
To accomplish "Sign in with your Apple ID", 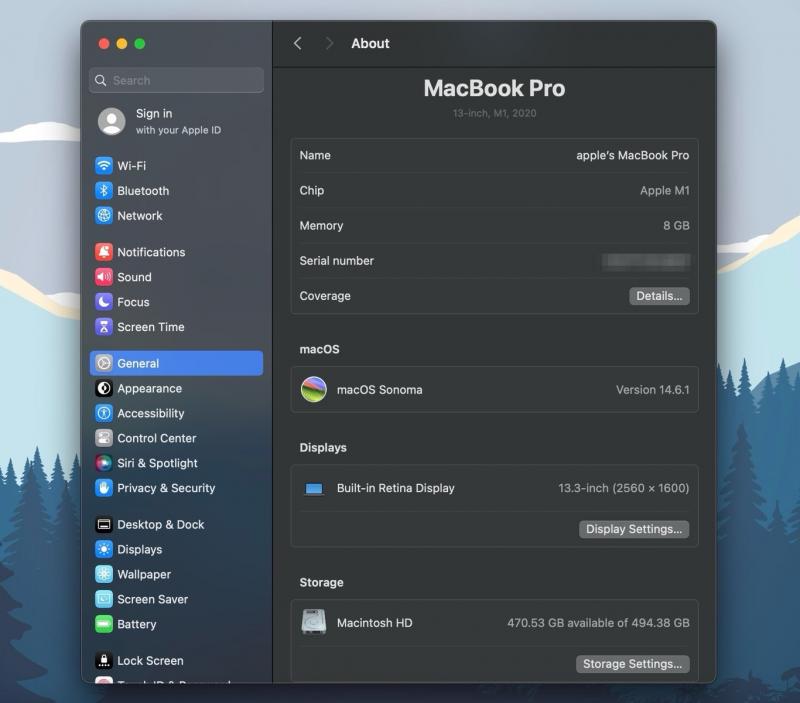I will point(178,121).
